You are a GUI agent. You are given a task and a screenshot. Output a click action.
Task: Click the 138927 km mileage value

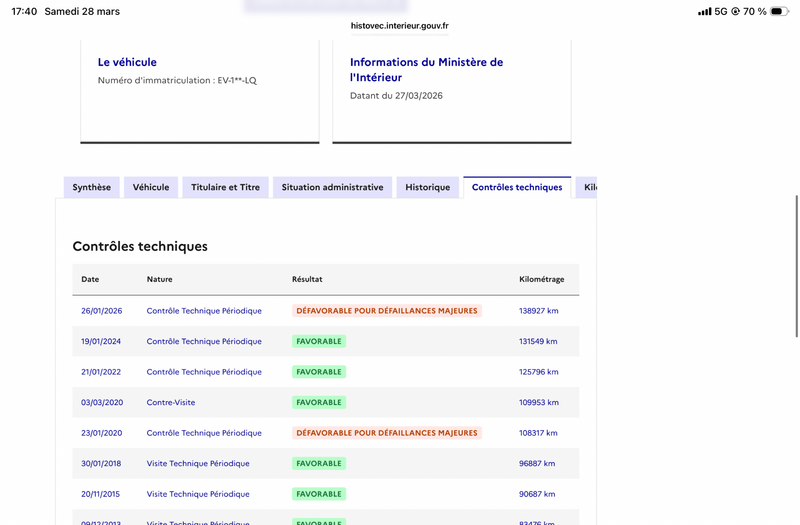coord(538,311)
